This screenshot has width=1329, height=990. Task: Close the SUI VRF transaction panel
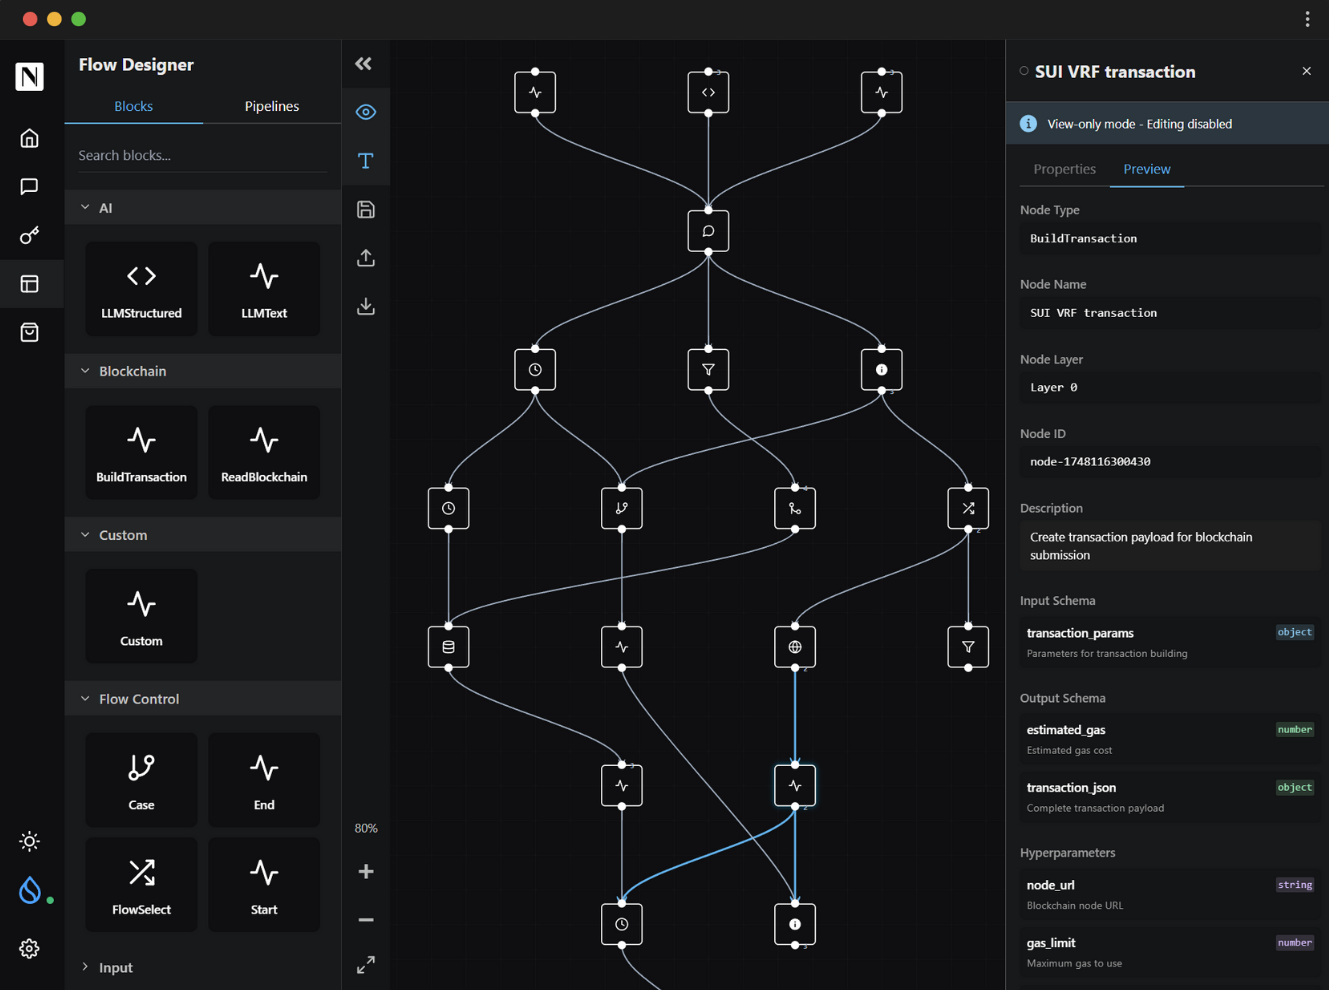pos(1306,71)
